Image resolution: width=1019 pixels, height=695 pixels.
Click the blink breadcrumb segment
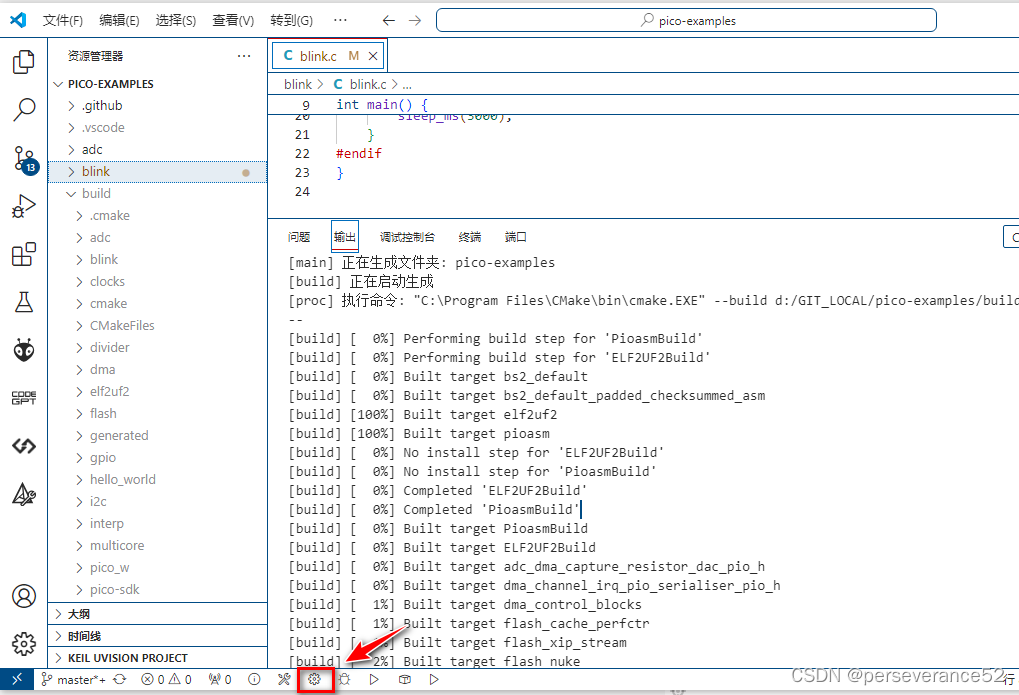click(x=298, y=85)
